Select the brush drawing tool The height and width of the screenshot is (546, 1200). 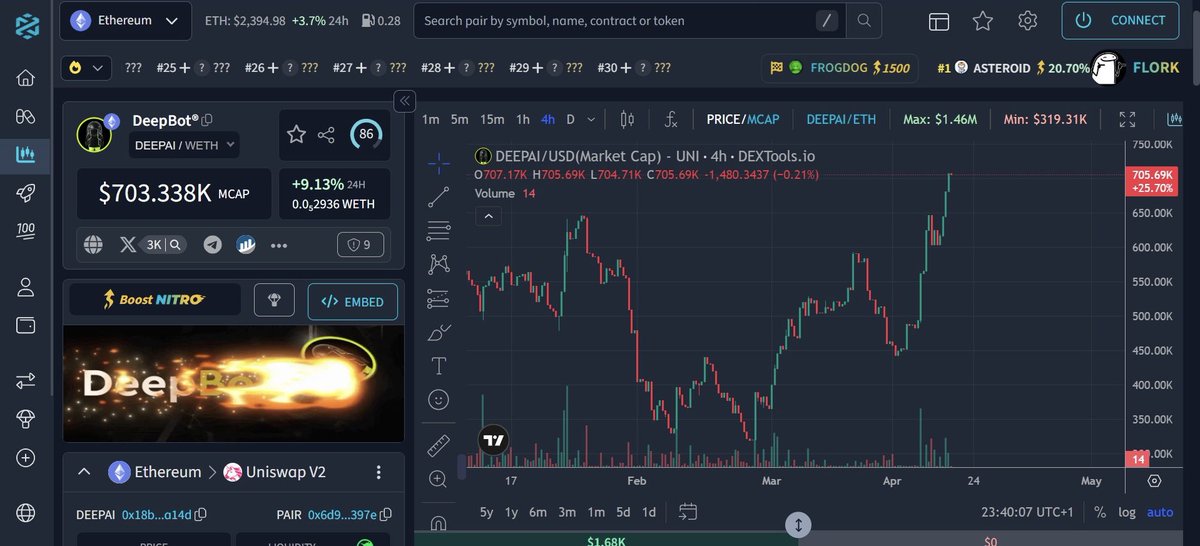click(x=438, y=332)
